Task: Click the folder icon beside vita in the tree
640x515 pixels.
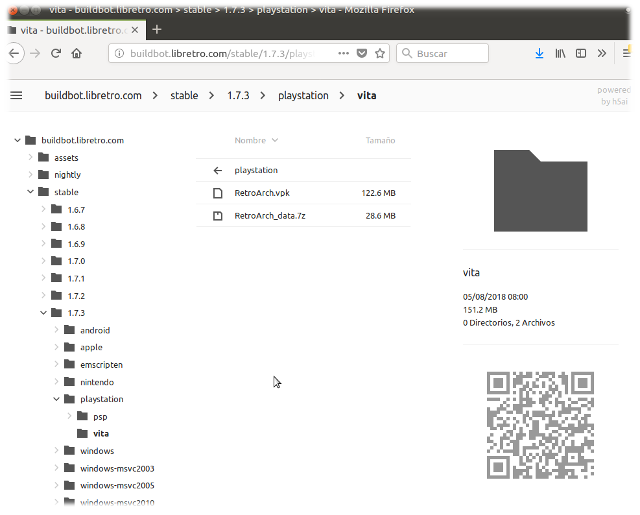Action: click(x=83, y=433)
